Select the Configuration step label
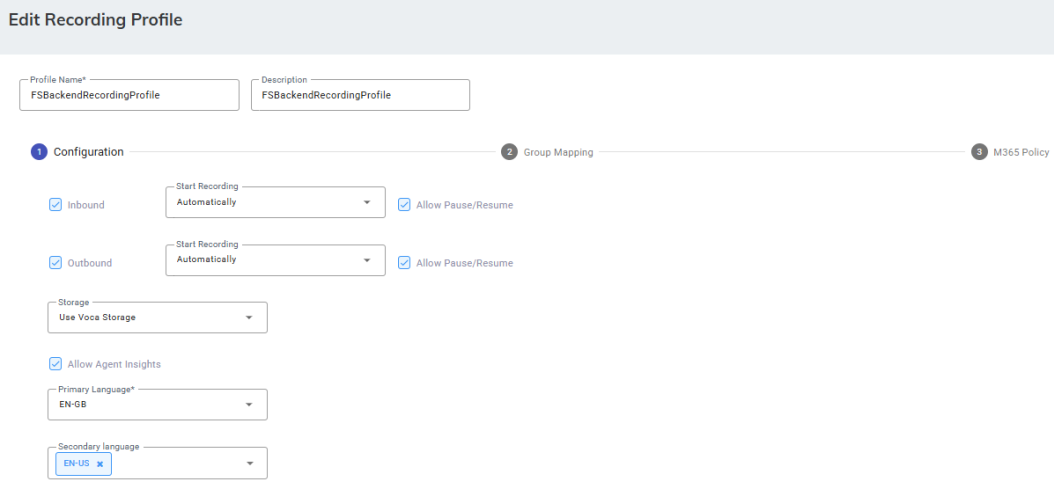 [x=88, y=153]
